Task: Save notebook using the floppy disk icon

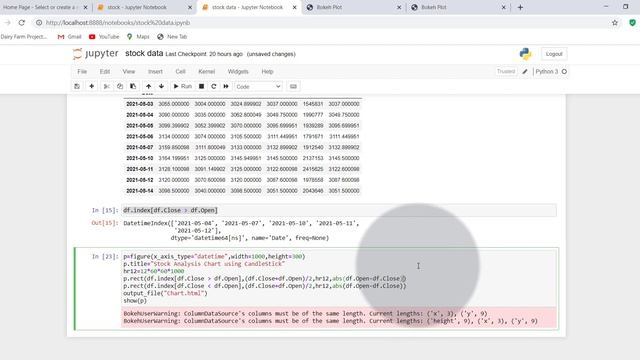Action: click(77, 87)
